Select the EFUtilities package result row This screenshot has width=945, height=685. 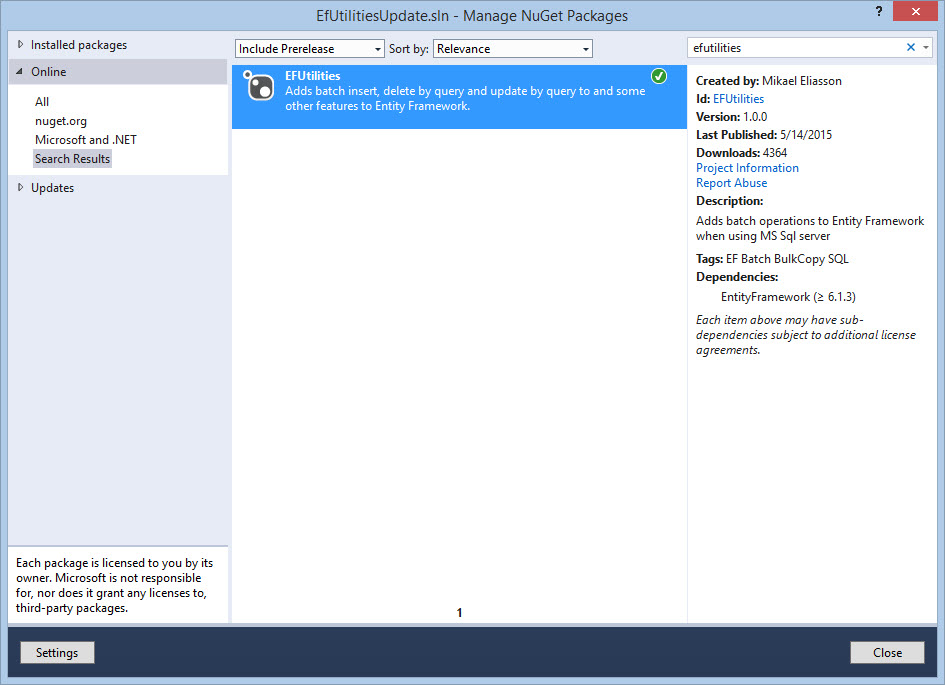point(459,97)
